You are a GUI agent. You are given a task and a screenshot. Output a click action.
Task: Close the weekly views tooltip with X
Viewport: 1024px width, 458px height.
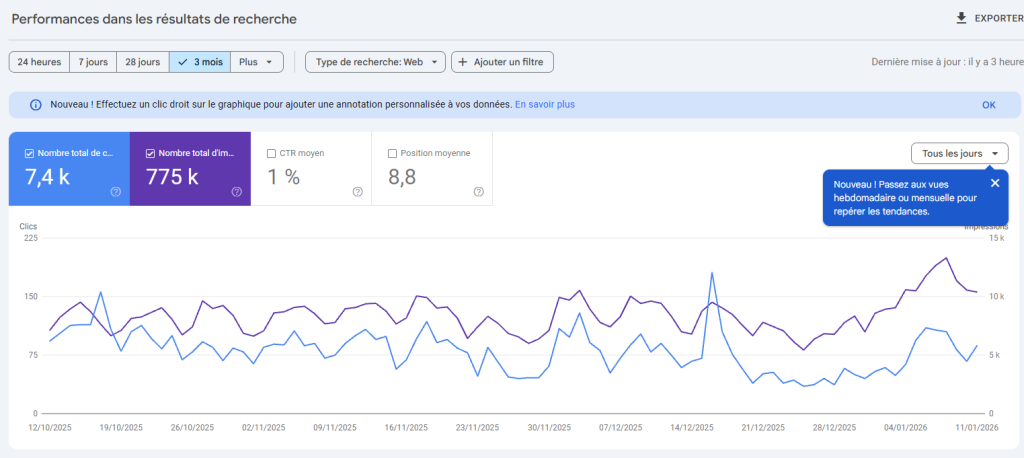pos(994,183)
